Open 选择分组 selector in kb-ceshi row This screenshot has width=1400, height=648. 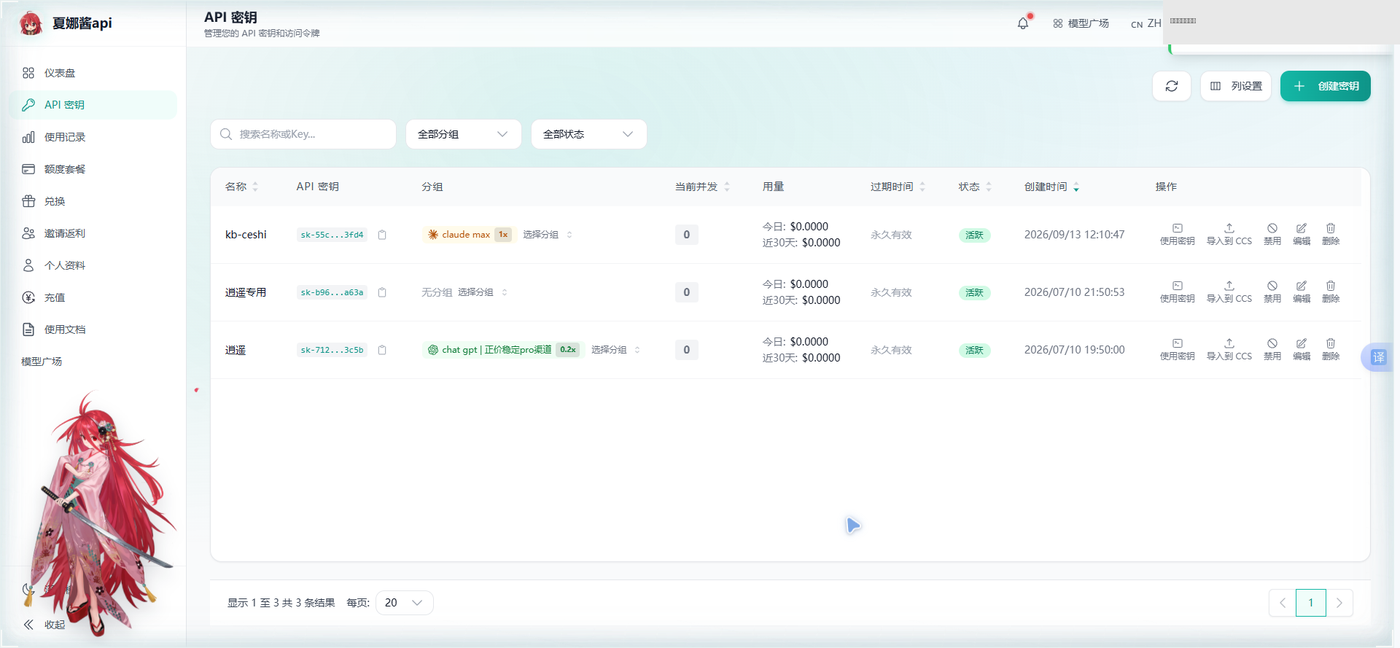[547, 235]
